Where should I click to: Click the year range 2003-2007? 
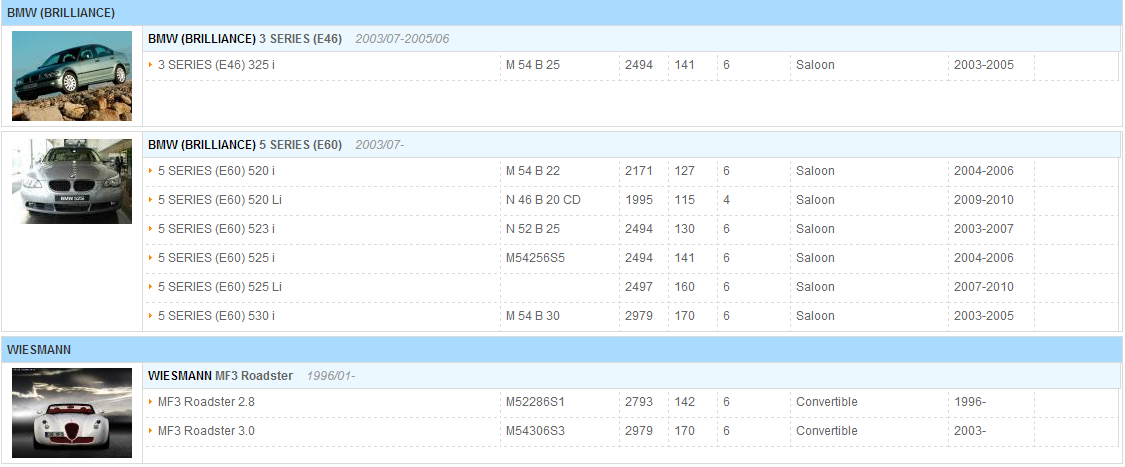click(x=984, y=229)
